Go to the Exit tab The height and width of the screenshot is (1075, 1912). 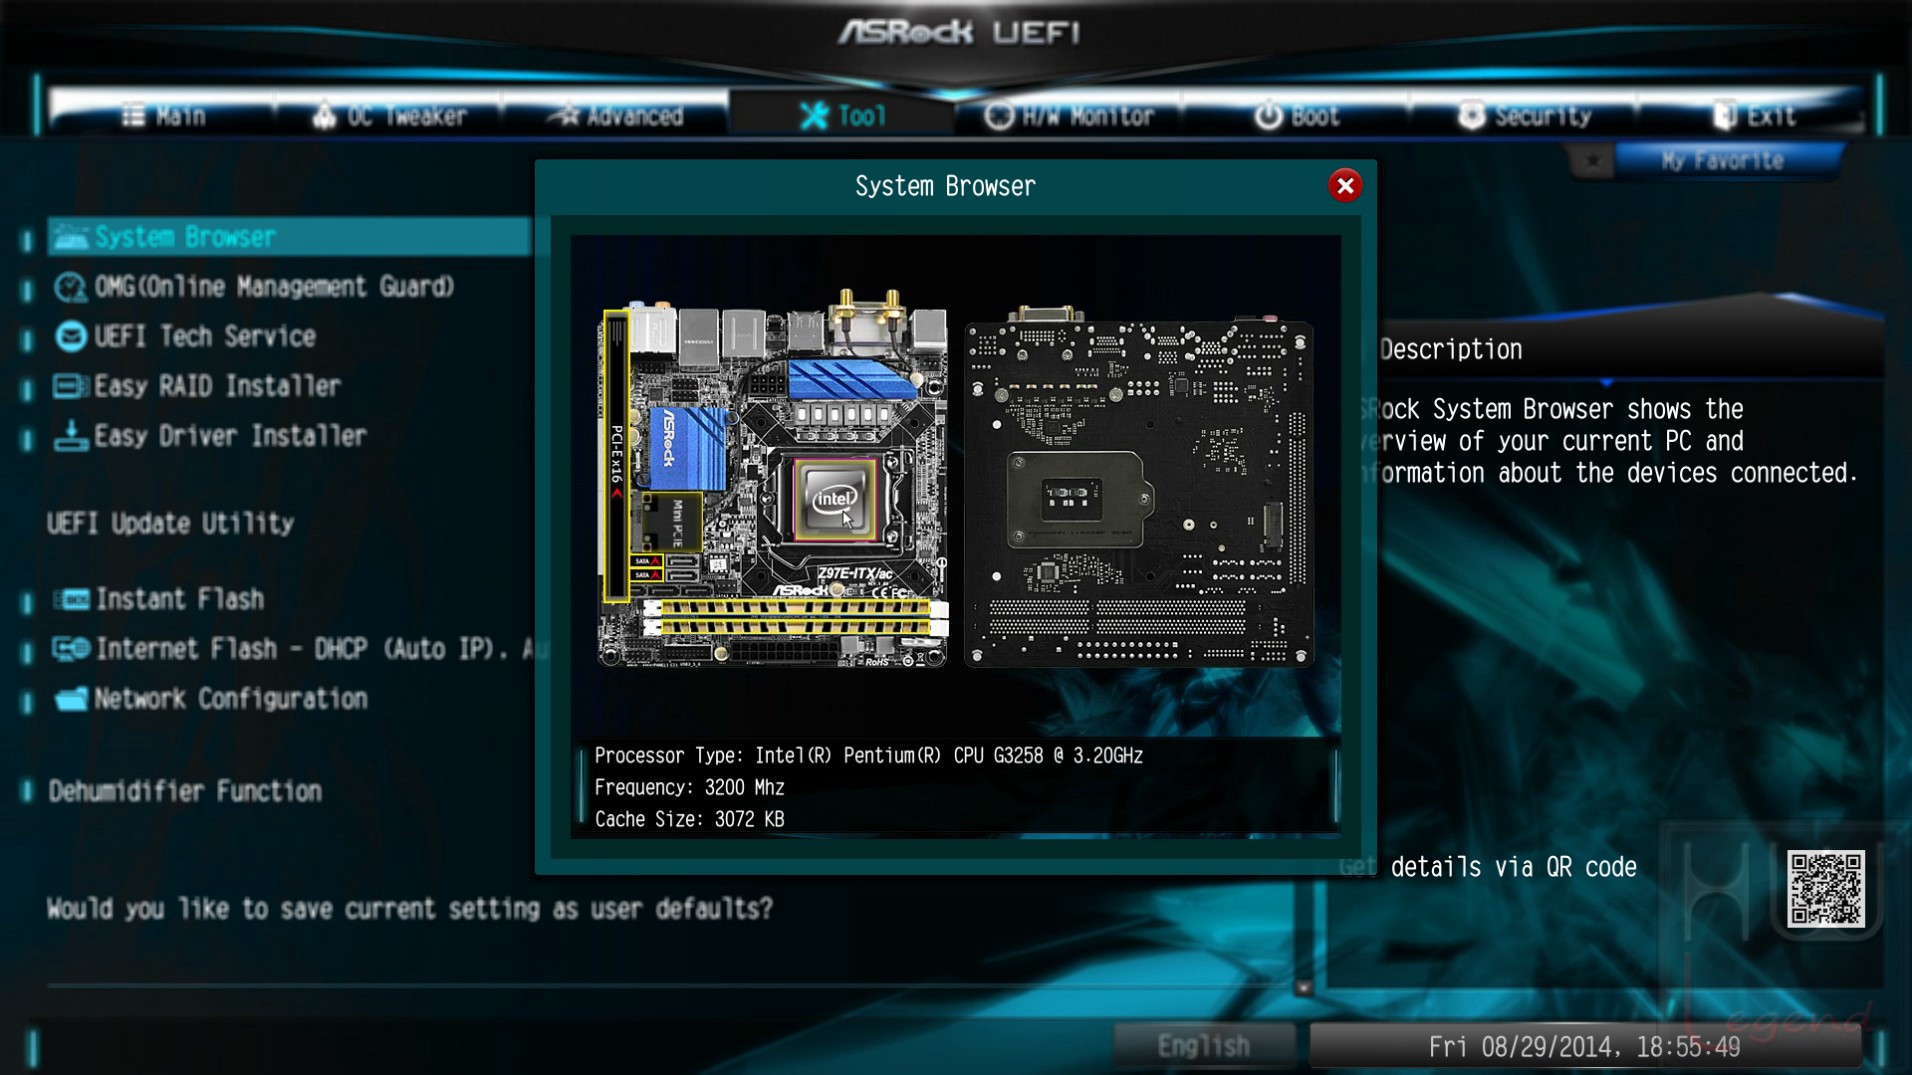(1752, 116)
